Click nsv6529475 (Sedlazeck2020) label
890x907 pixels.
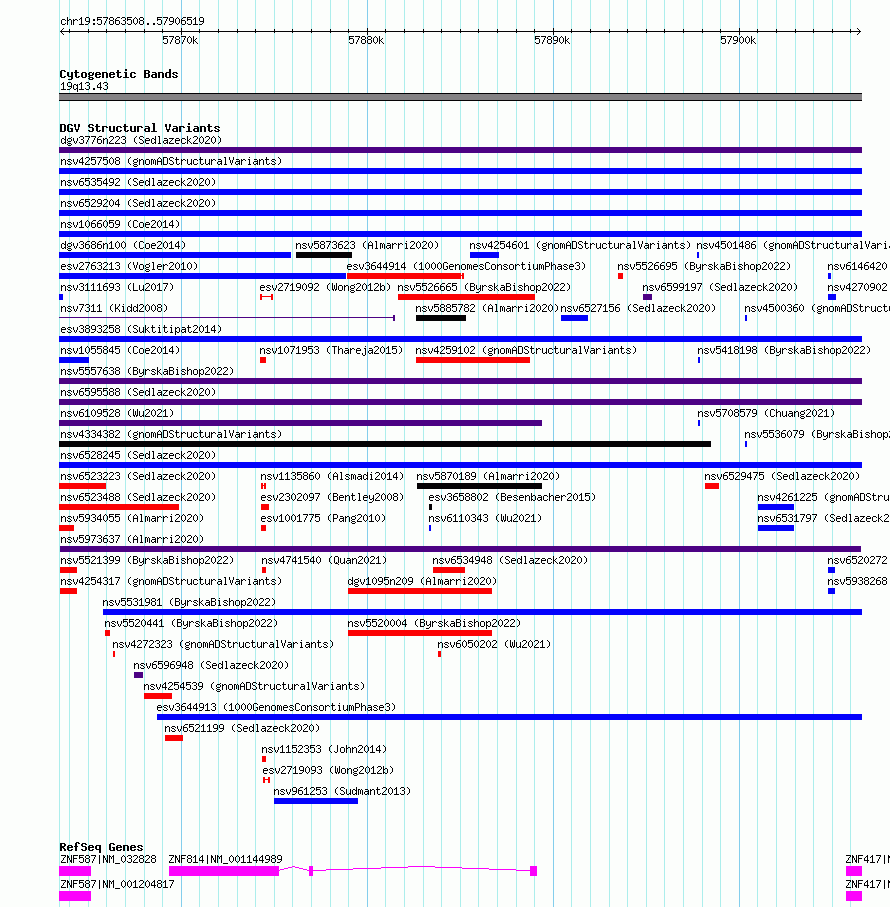(782, 477)
